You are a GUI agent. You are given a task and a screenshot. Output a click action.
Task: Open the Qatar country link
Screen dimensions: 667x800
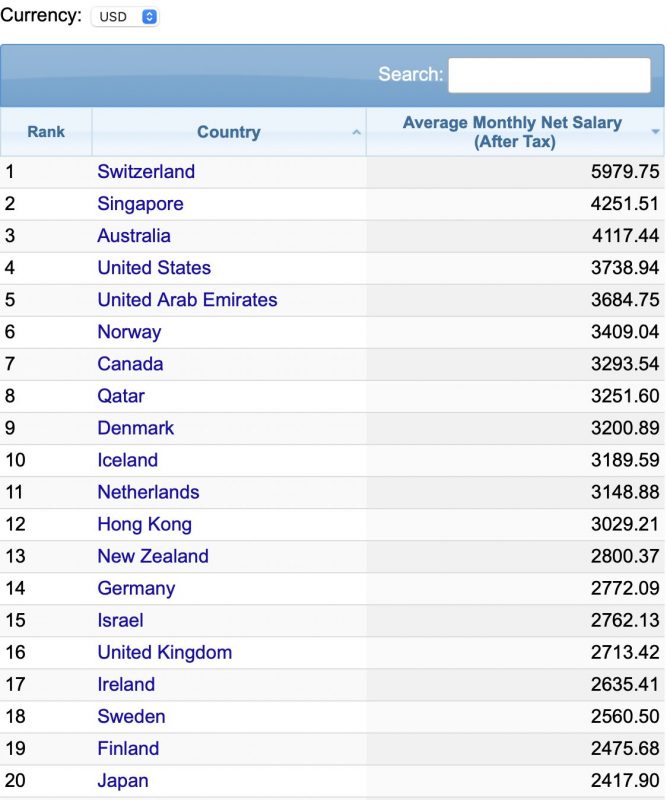121,396
